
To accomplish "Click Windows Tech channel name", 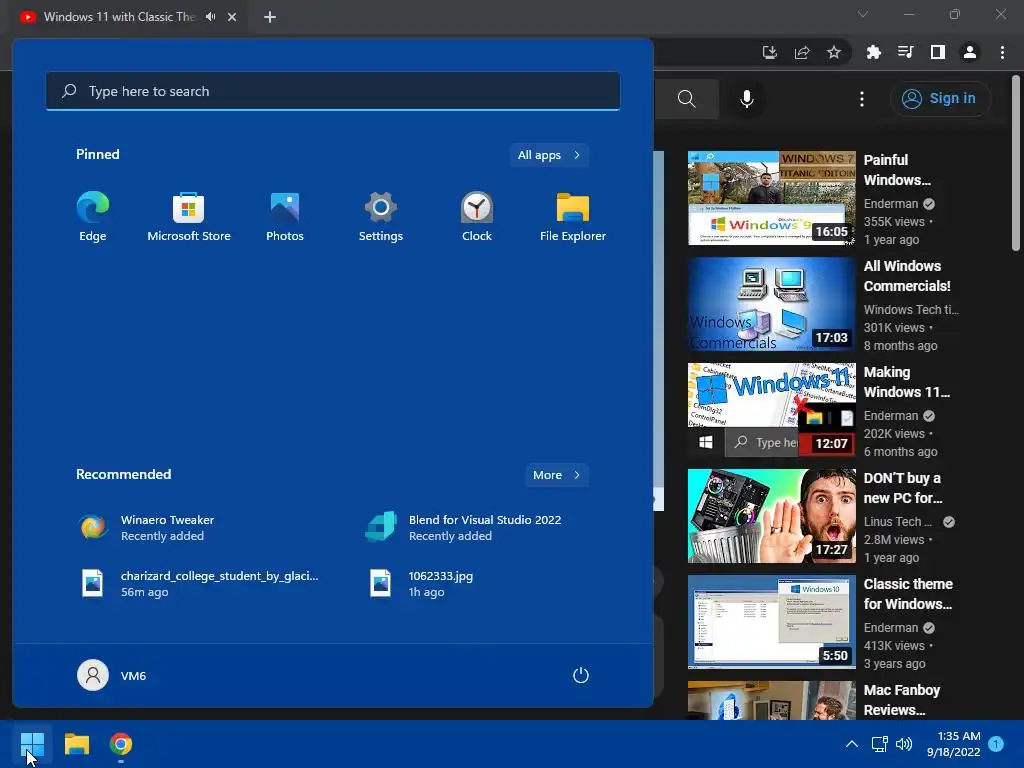I will coord(911,310).
